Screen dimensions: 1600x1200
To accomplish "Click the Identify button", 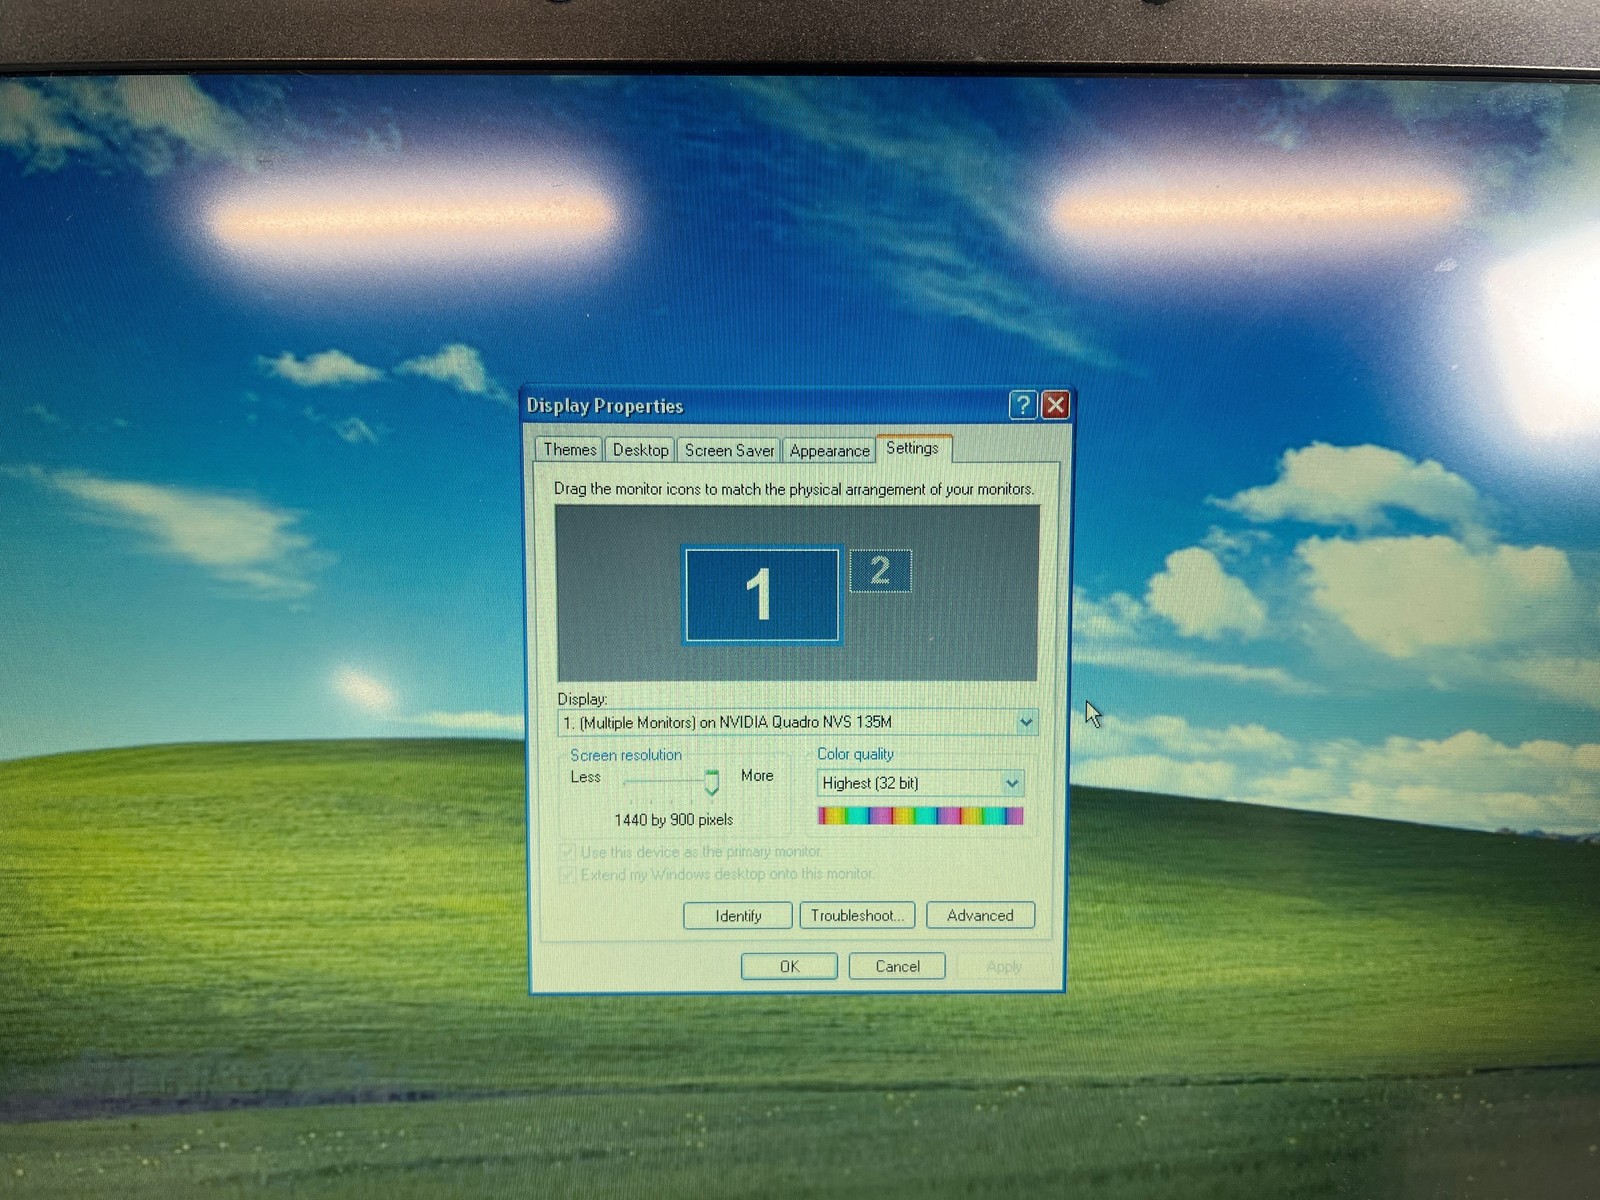I will 738,916.
